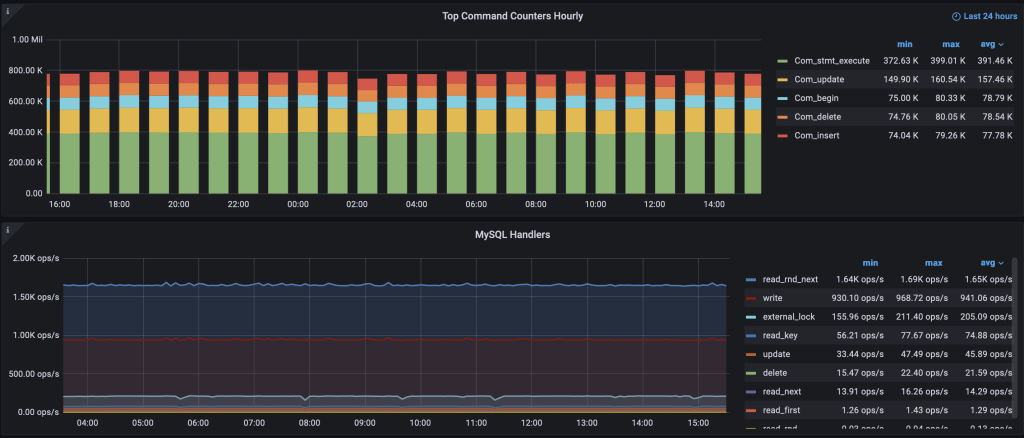Click read_rnd_next blue series color icon

750,280
